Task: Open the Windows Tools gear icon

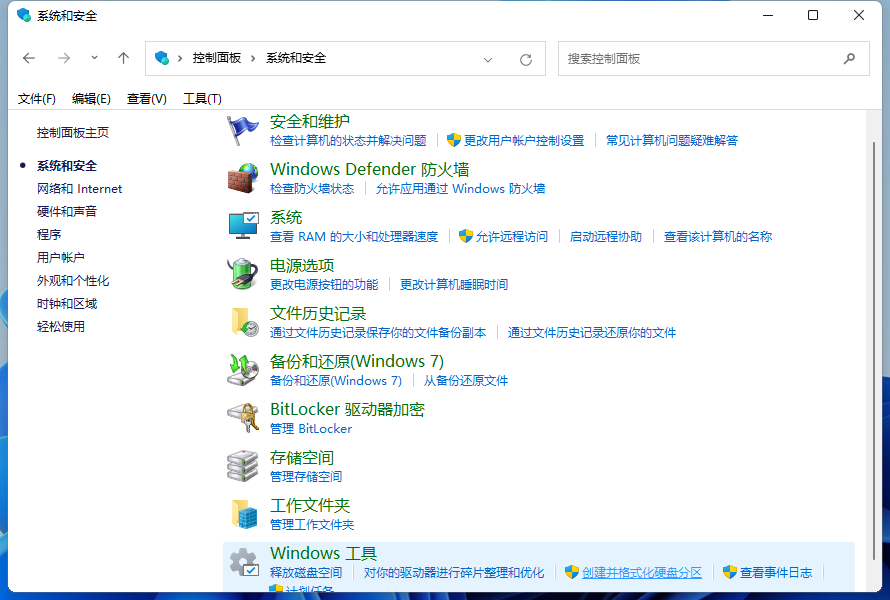Action: coord(244,562)
